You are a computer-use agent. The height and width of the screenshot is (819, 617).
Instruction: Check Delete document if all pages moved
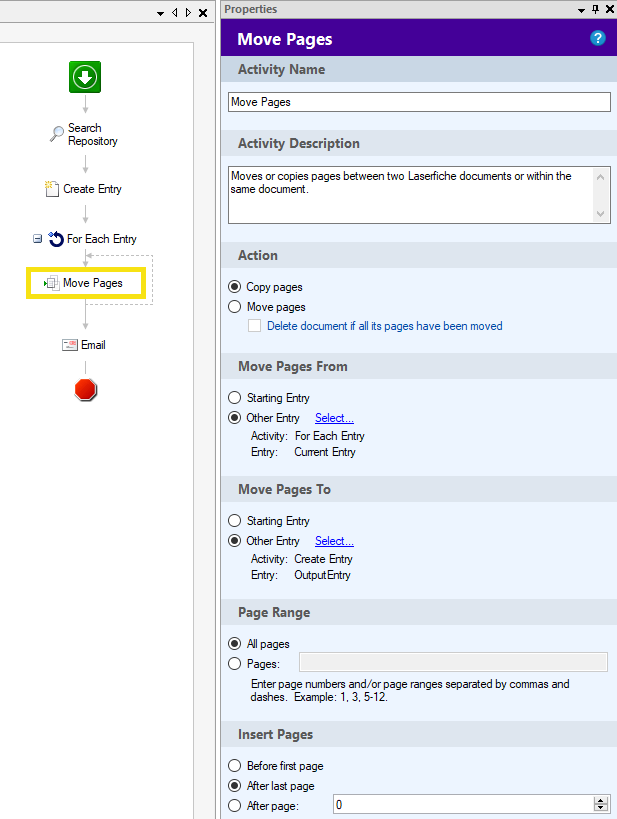point(254,326)
